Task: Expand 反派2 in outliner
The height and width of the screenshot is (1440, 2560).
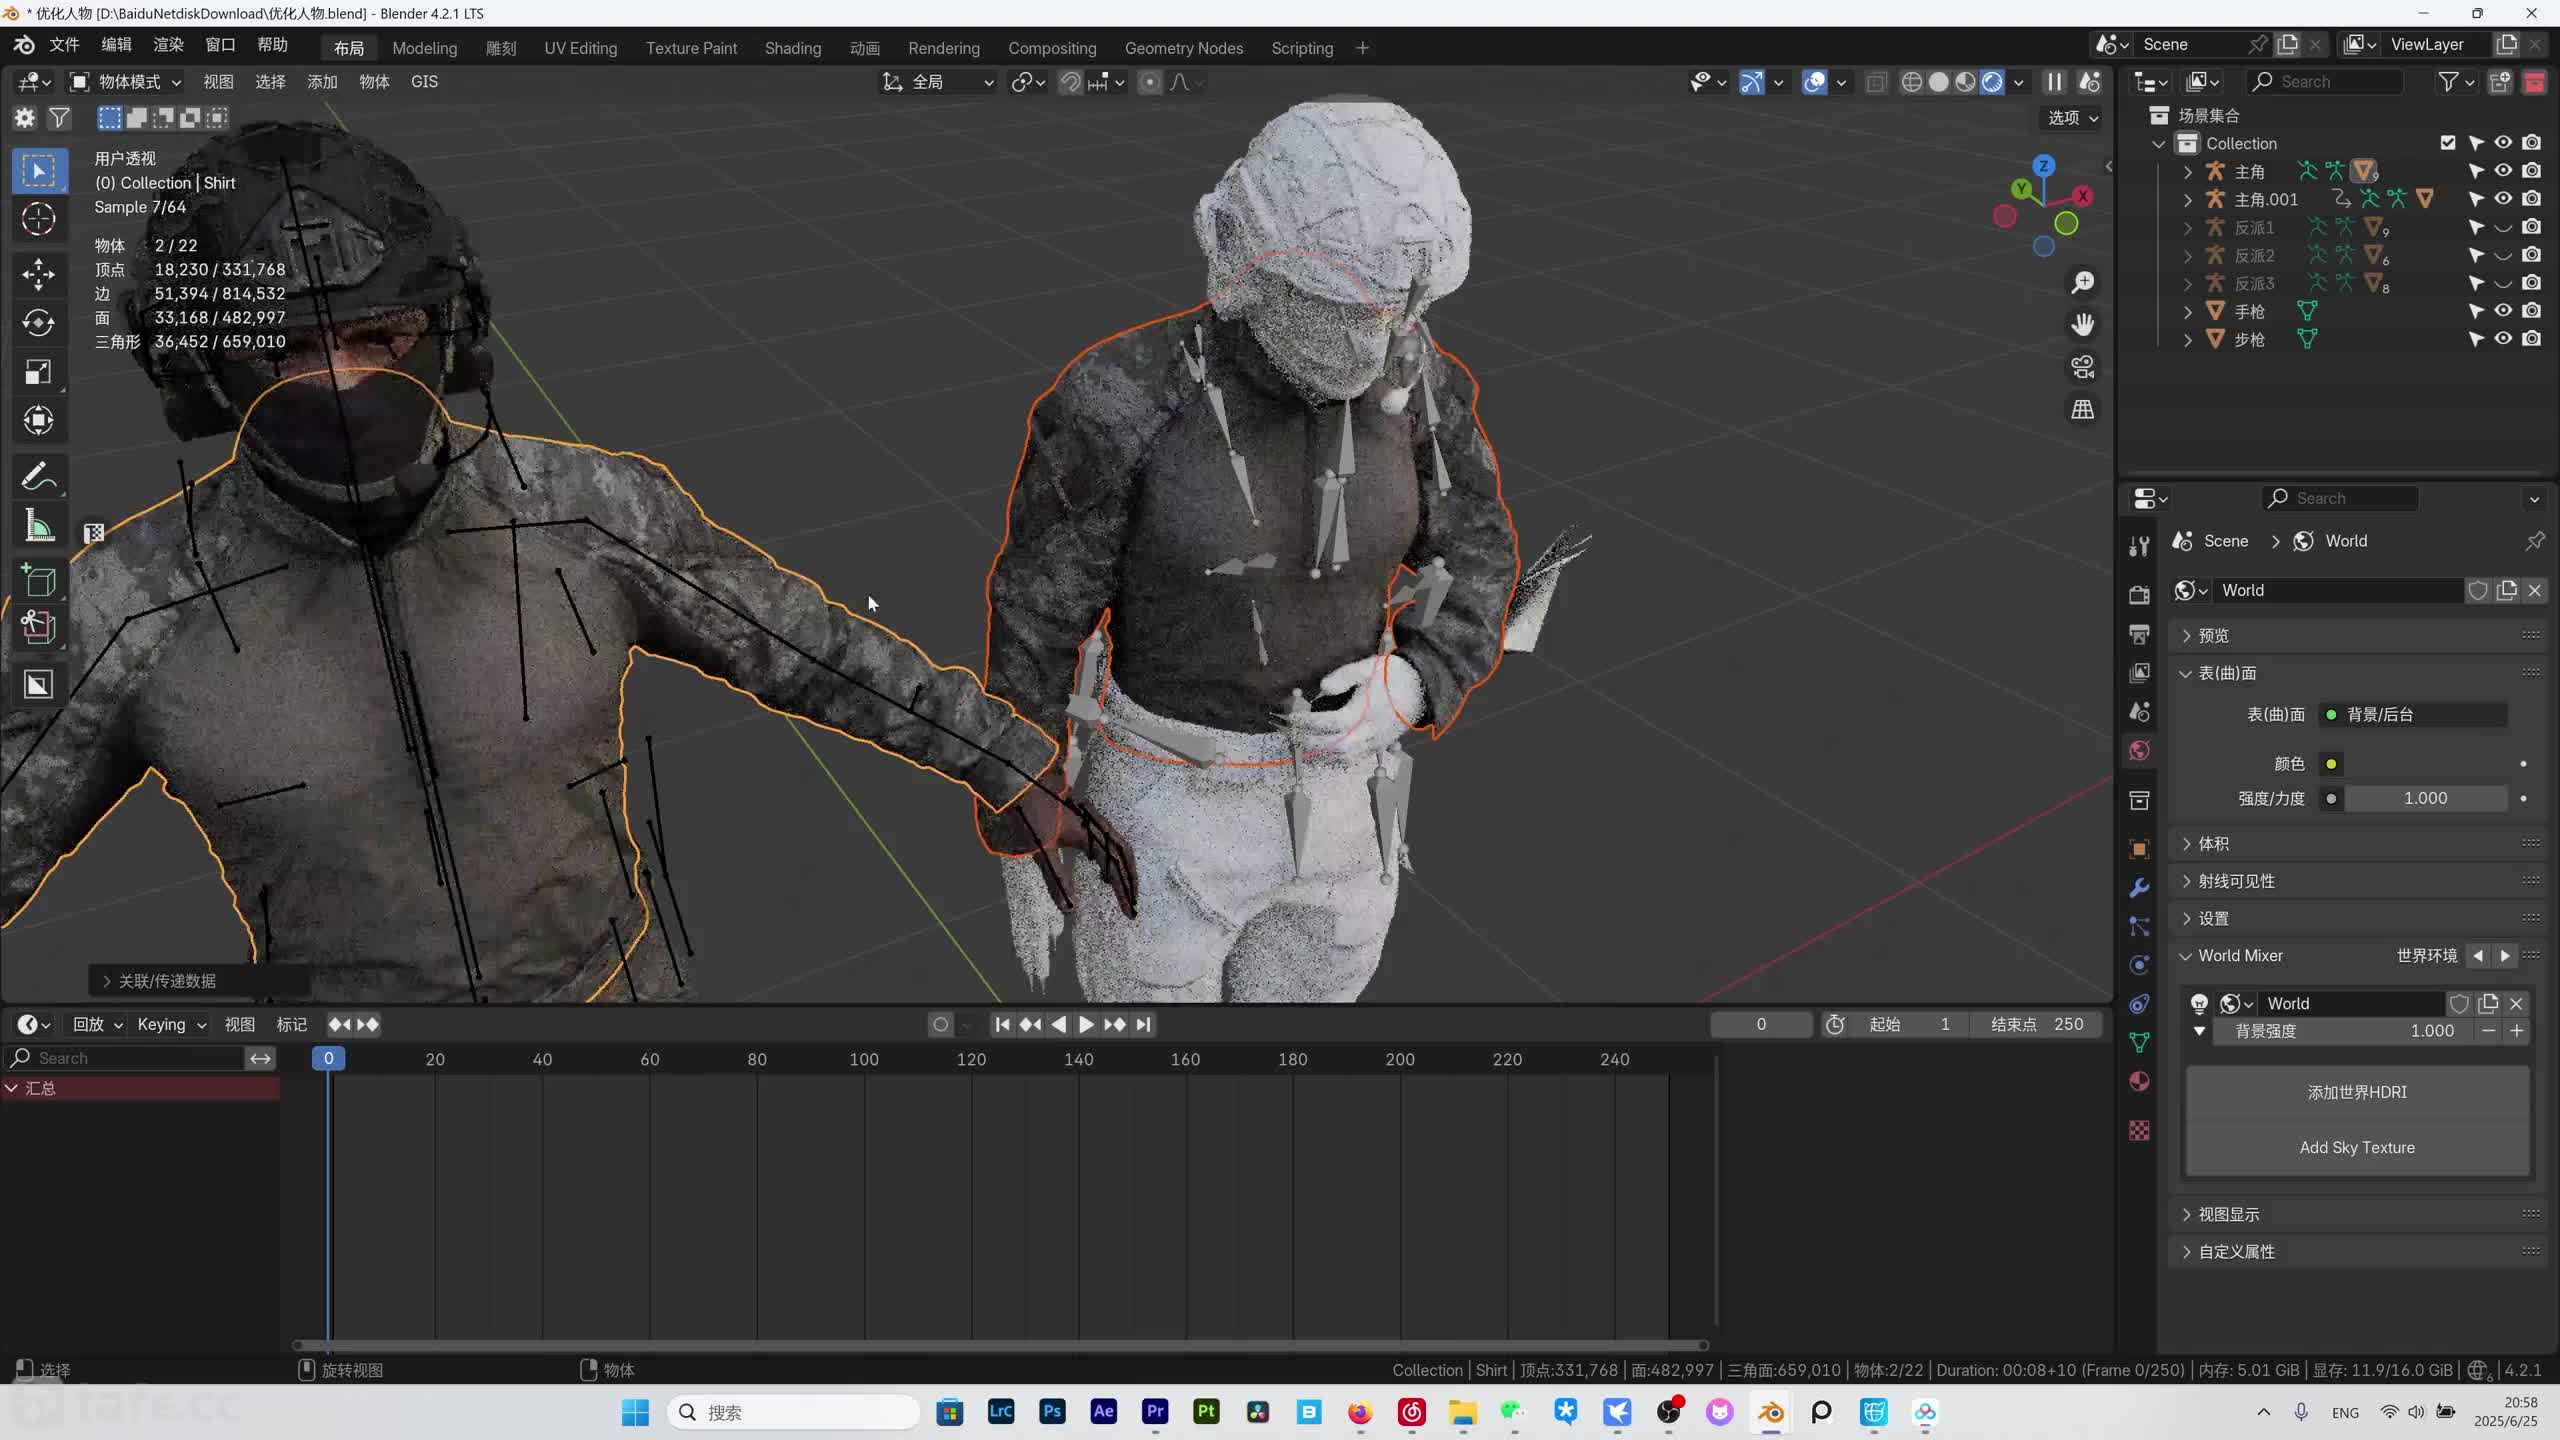Action: [x=2187, y=256]
